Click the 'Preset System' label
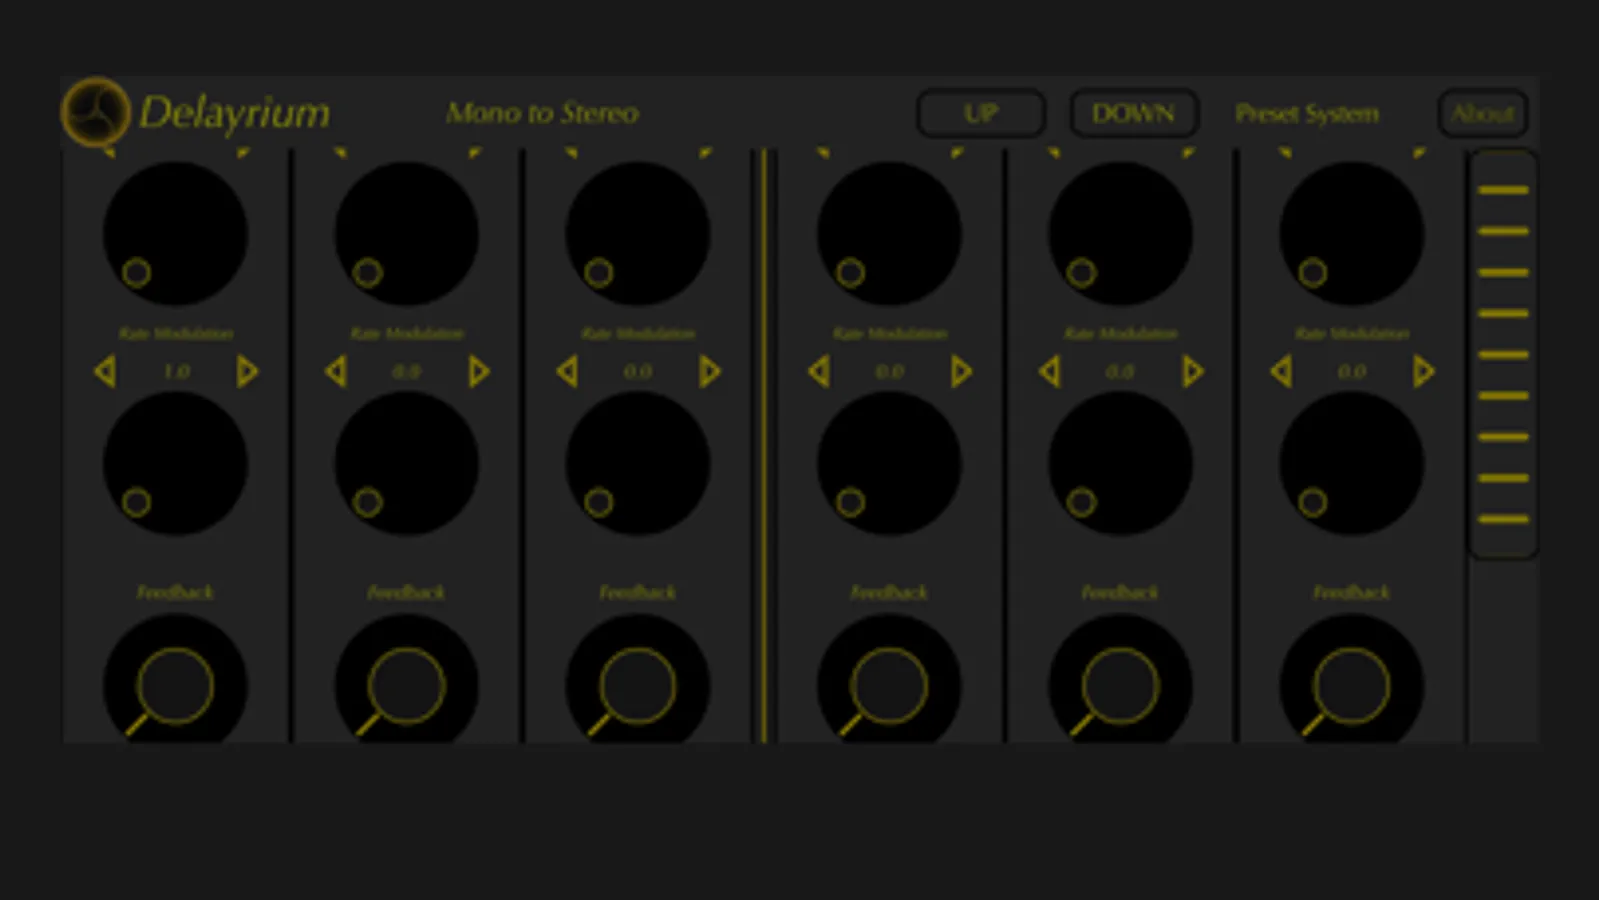Screen dimensions: 1599x900 coord(1307,114)
